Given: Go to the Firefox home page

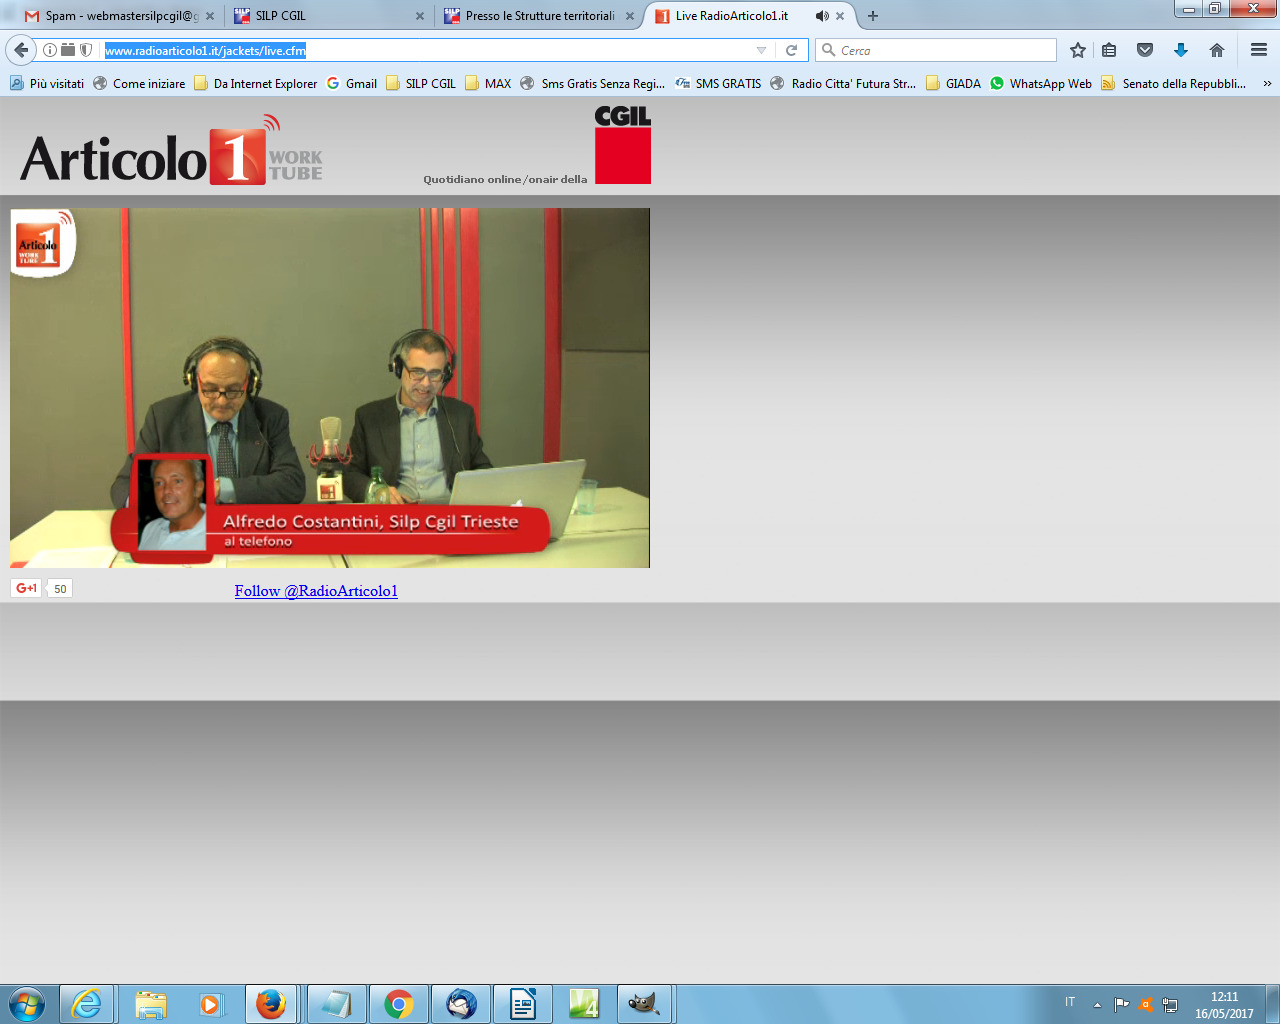Looking at the screenshot, I should (x=1217, y=50).
